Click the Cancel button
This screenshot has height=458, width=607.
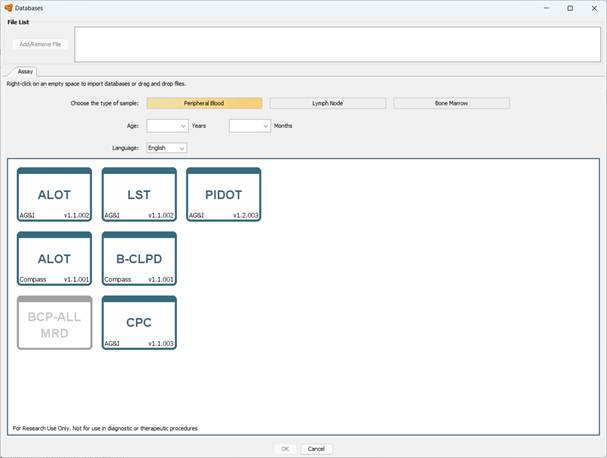(x=316, y=449)
